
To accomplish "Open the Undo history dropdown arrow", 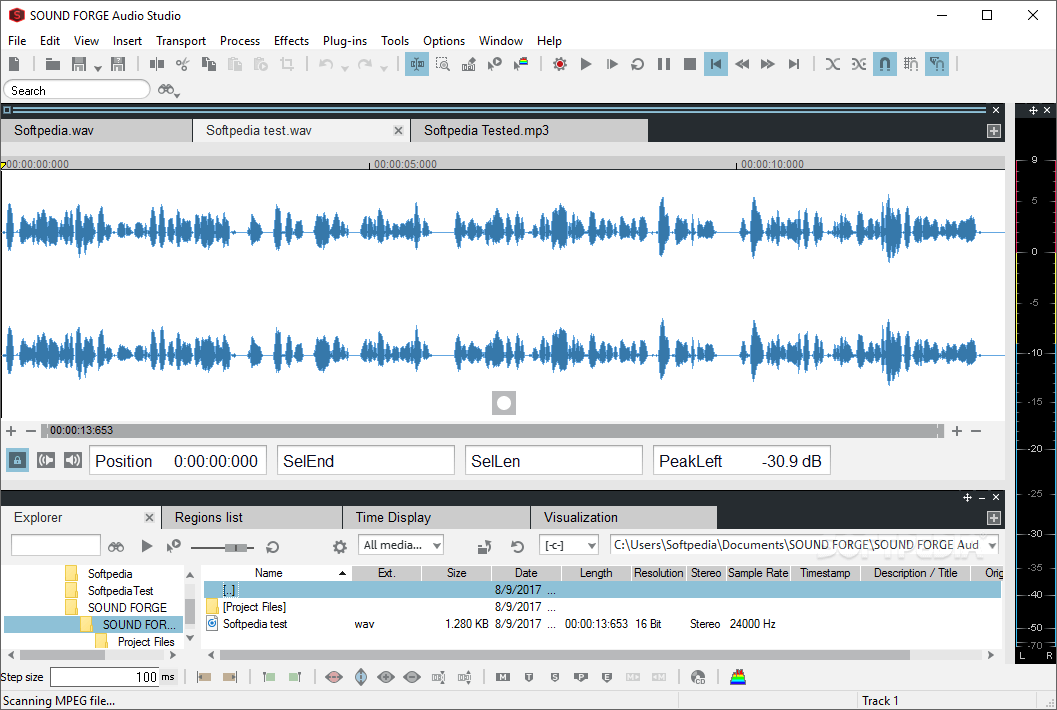I will click(344, 67).
